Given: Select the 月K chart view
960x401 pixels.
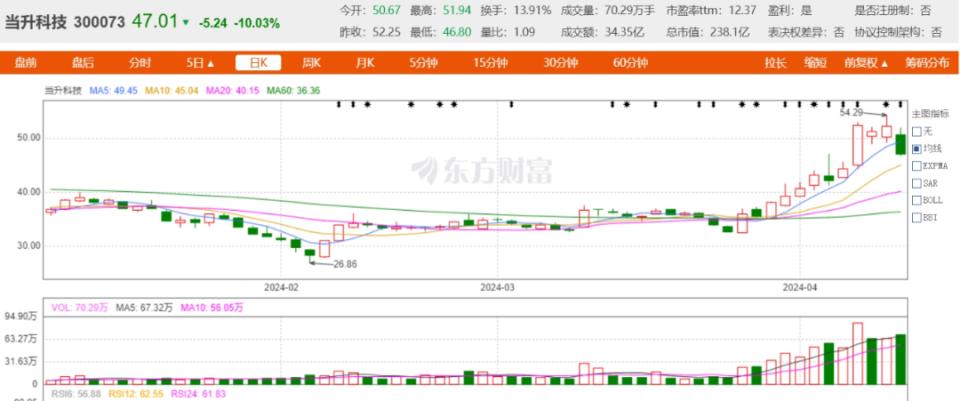Looking at the screenshot, I should 365,62.
